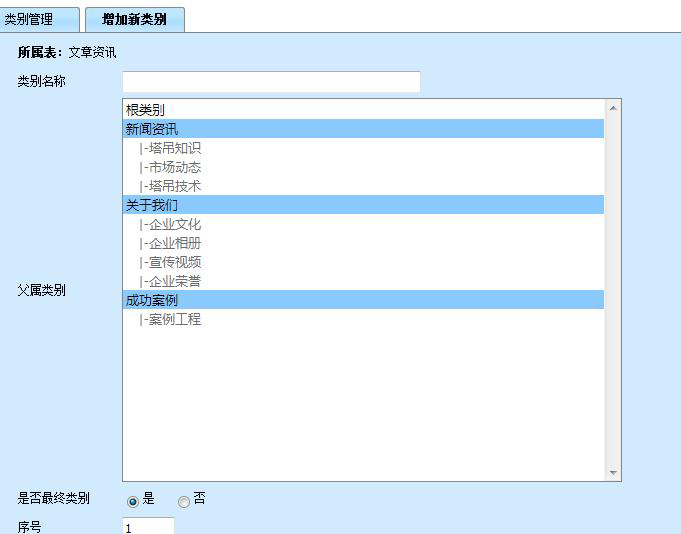Set 是否最终类别 to 否
The height and width of the screenshot is (534, 681).
pos(183,501)
